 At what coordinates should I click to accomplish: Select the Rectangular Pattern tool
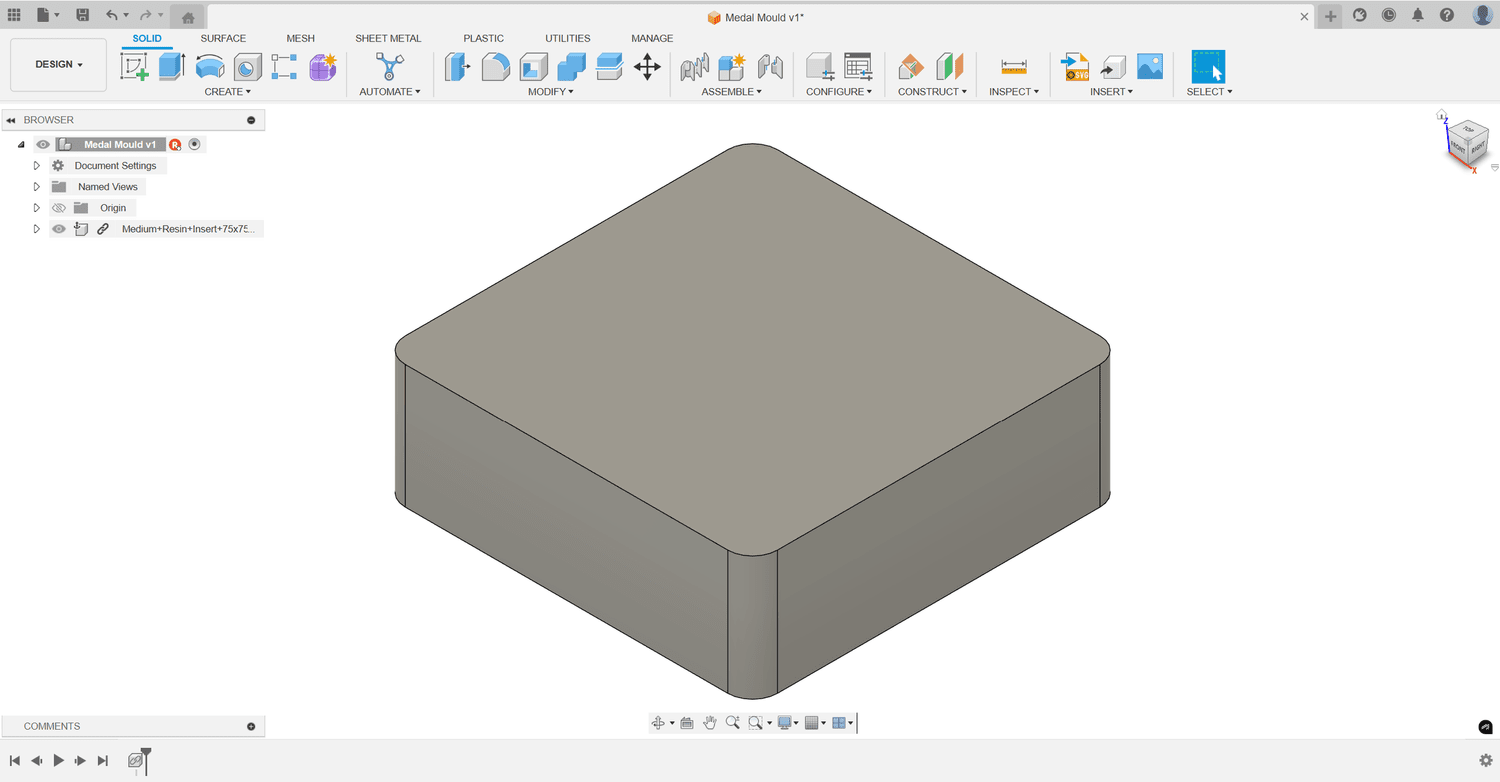(284, 67)
